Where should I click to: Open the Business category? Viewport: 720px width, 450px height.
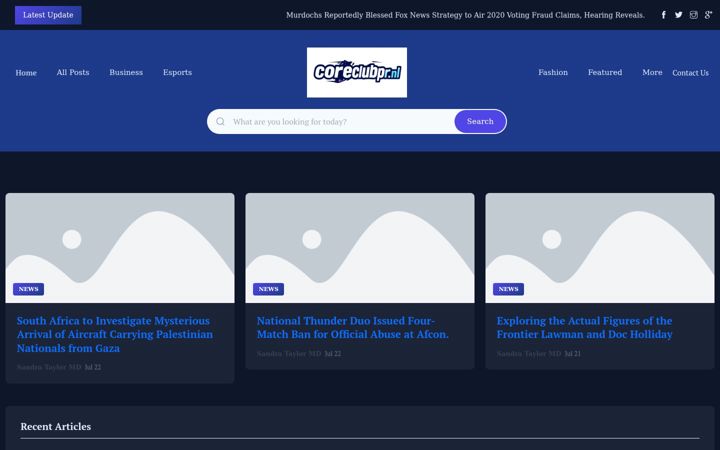[126, 73]
